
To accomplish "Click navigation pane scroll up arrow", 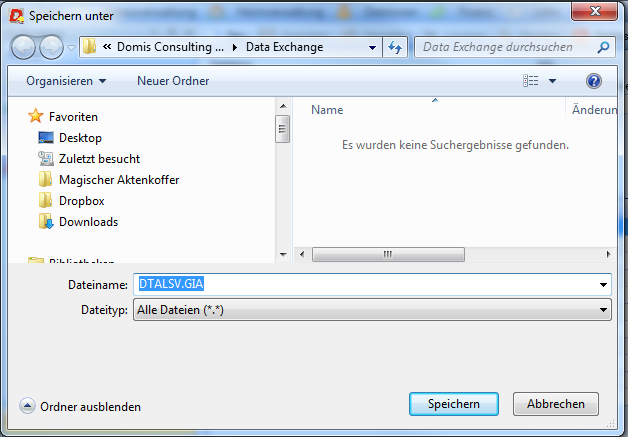I will pos(283,106).
